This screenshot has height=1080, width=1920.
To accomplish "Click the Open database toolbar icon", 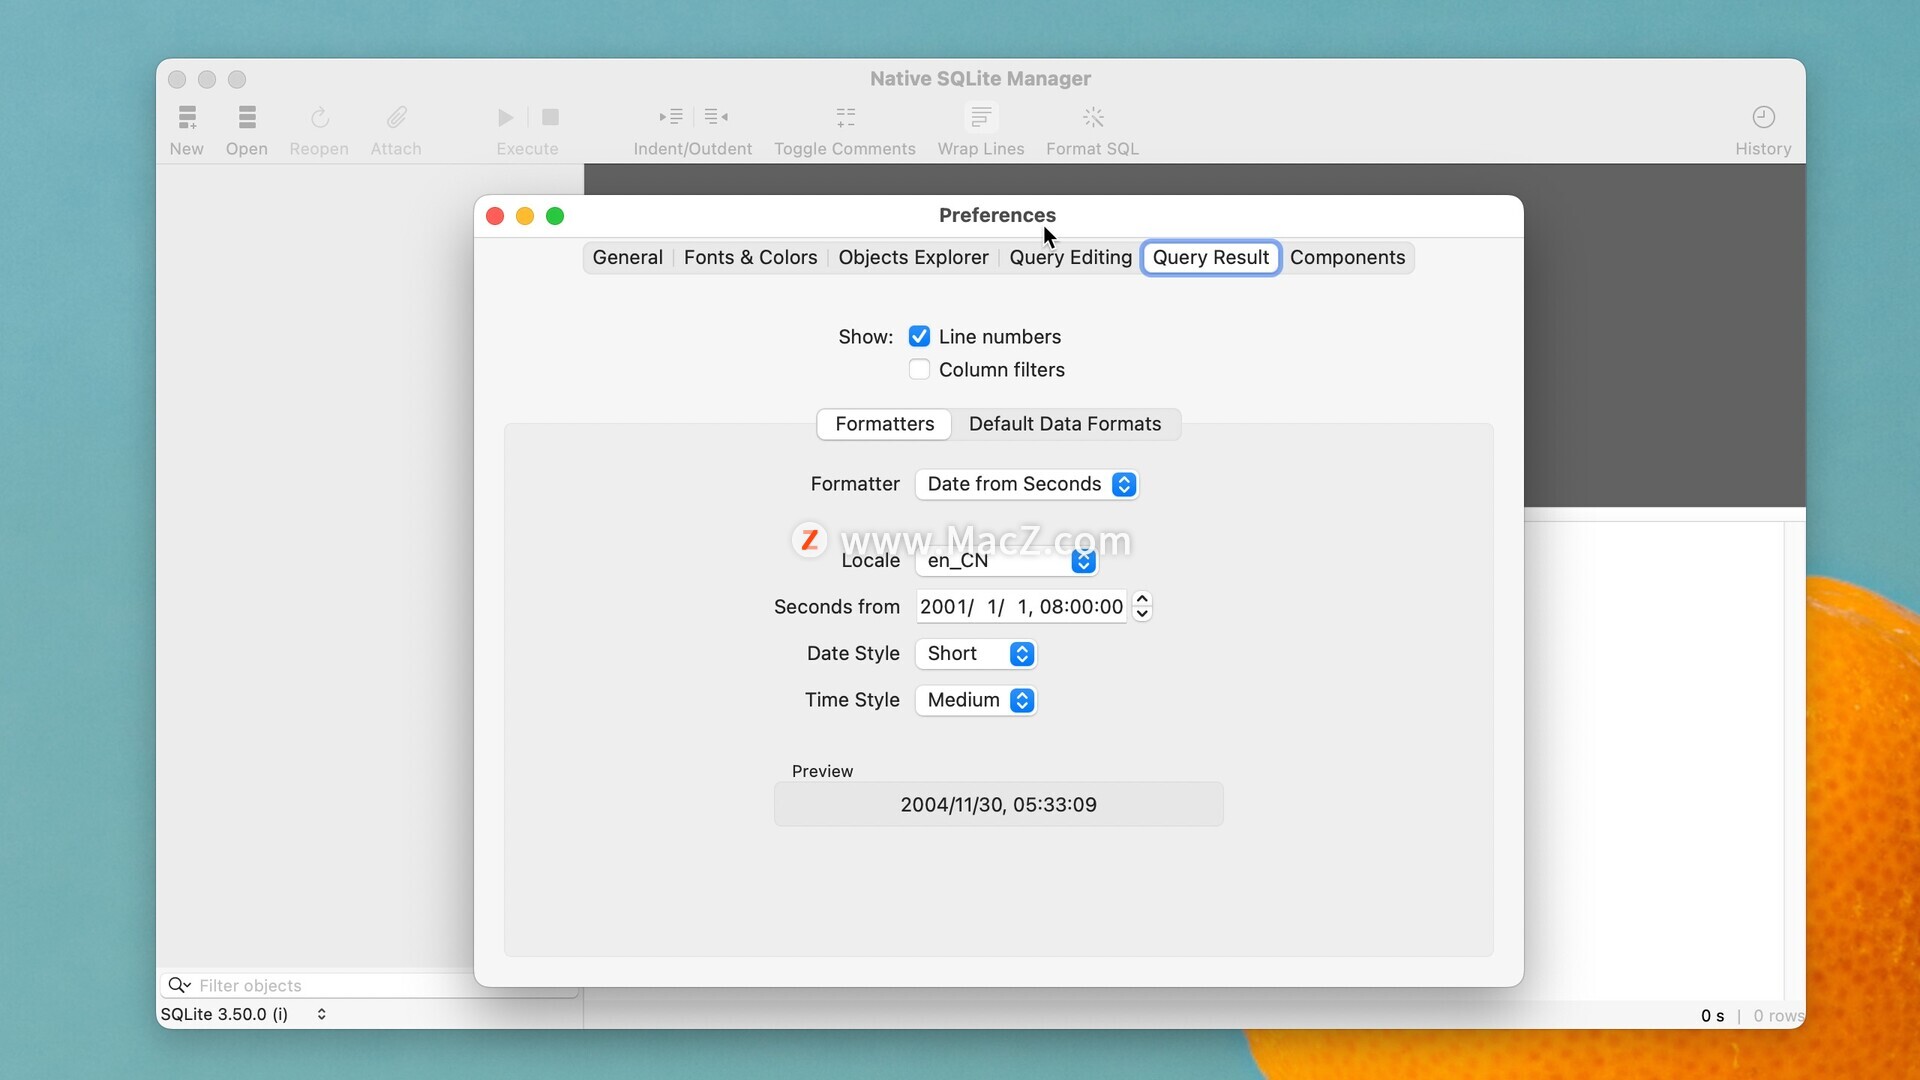I will (247, 118).
